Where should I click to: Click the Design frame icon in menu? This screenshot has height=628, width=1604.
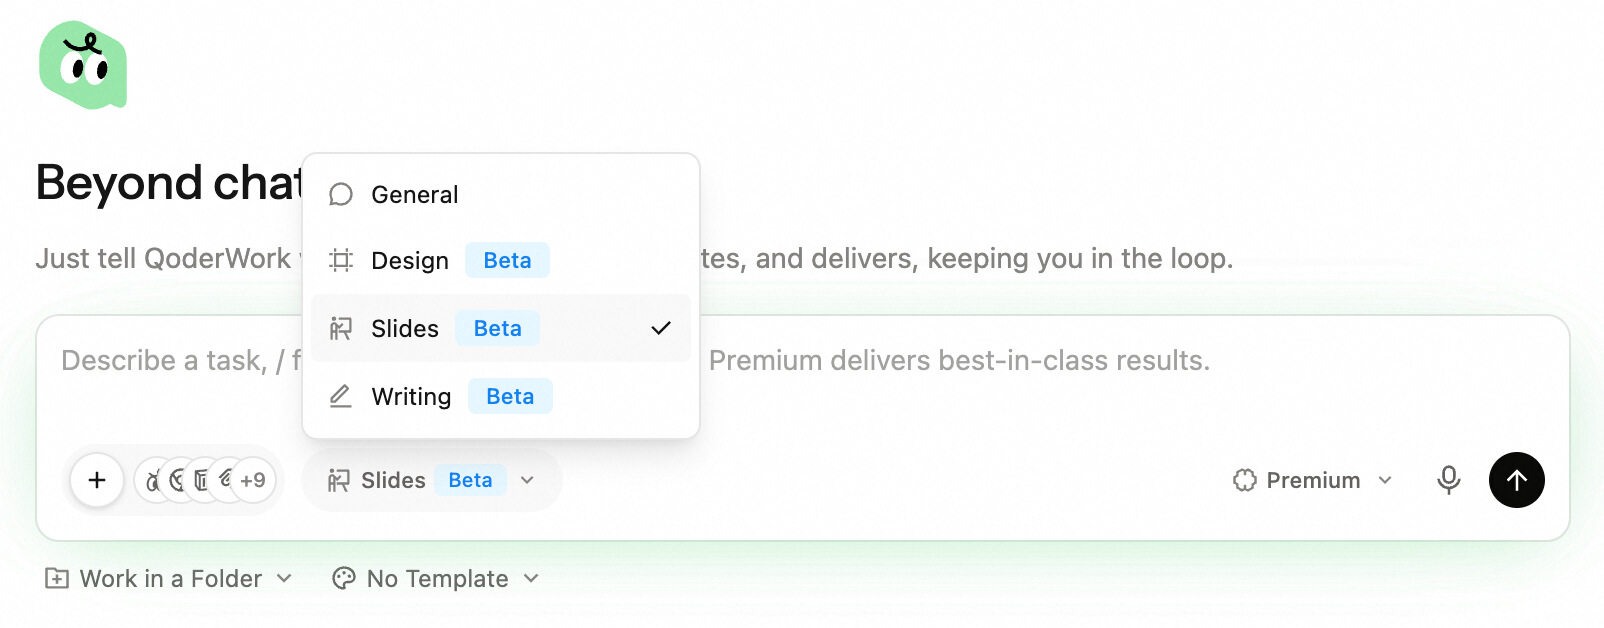(341, 261)
